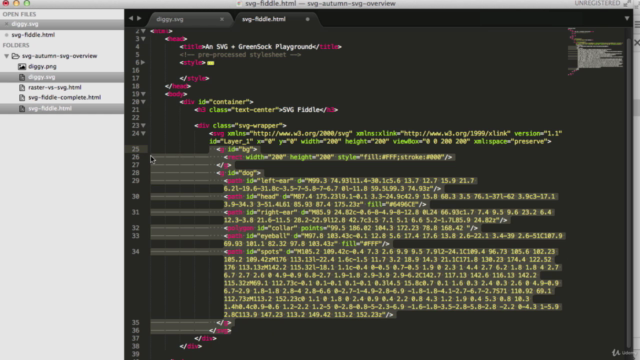Click the document icon in window title

240,3
